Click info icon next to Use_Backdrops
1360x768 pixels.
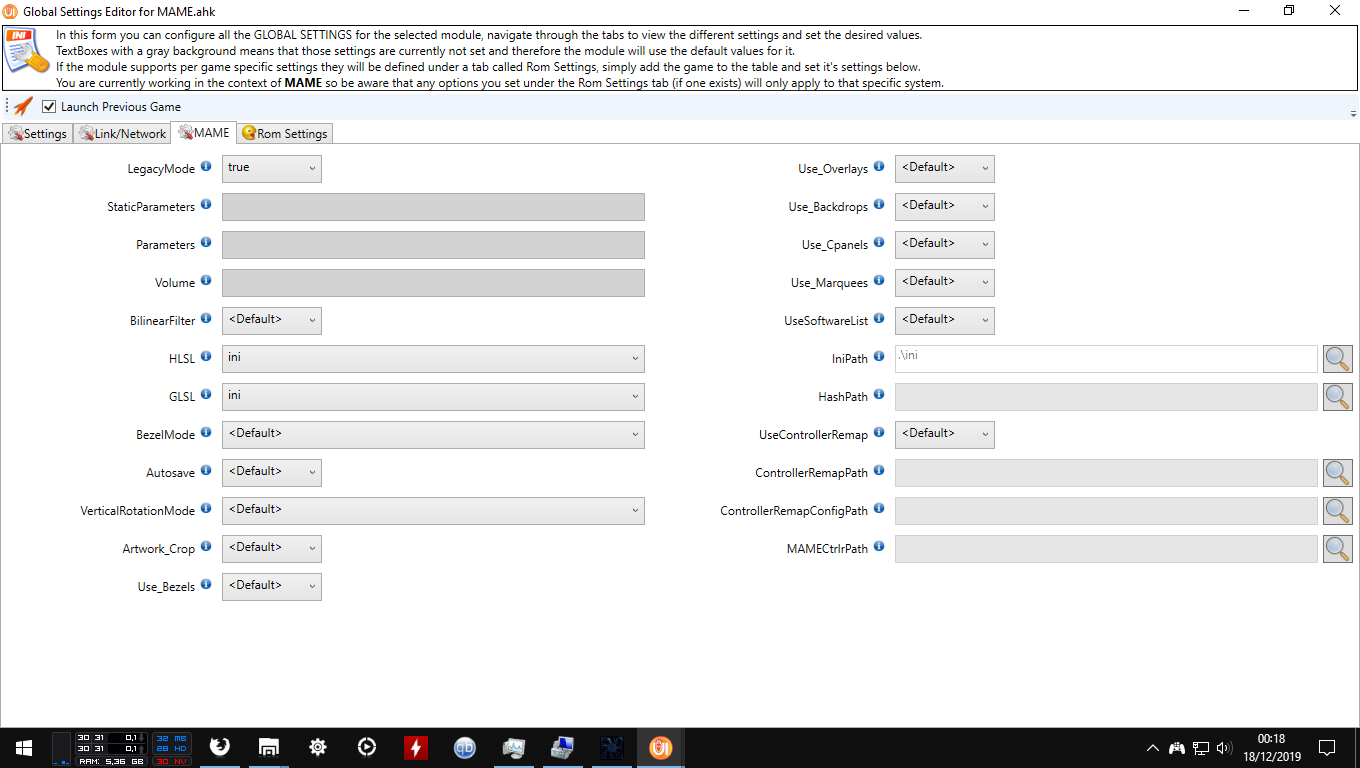point(879,205)
